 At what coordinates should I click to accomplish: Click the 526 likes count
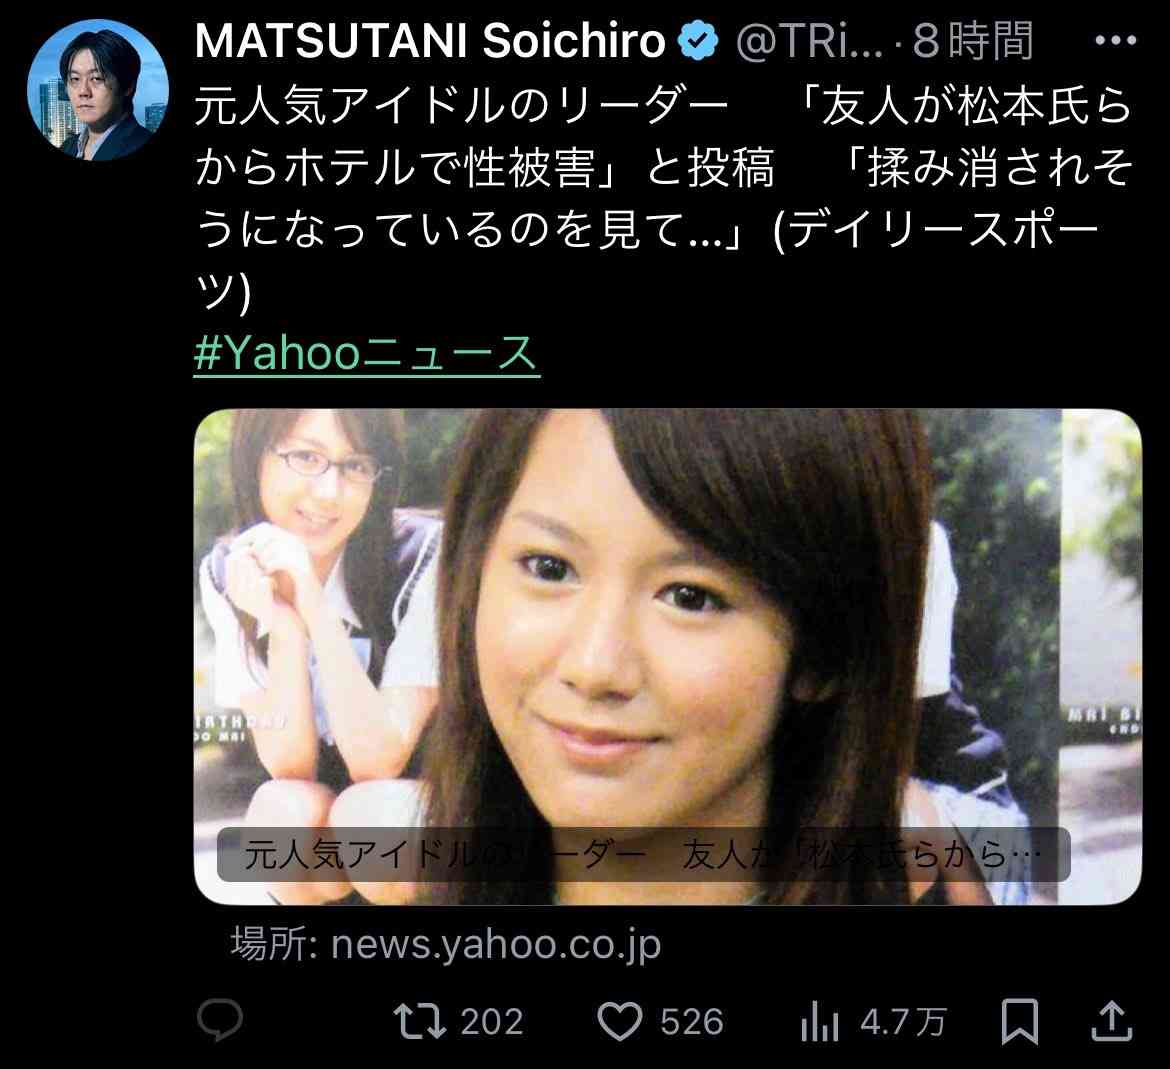pyautogui.click(x=692, y=1022)
